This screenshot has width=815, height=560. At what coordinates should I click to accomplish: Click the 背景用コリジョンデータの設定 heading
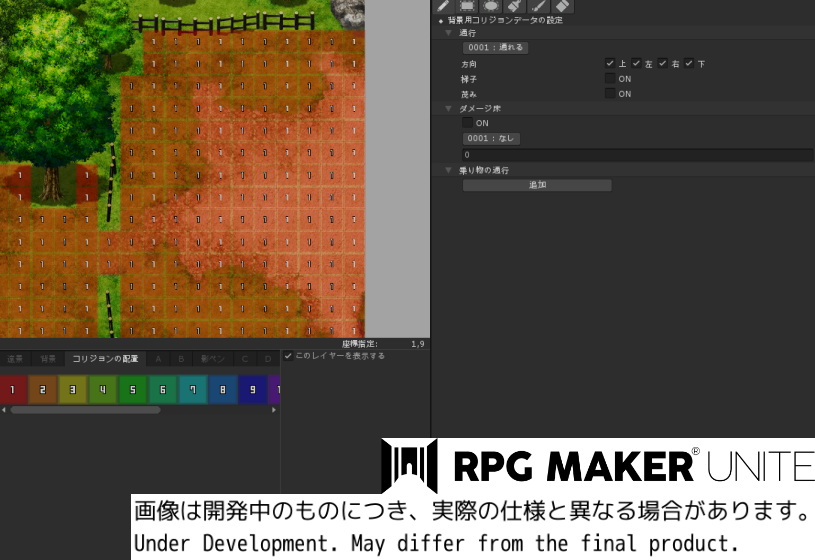[x=505, y=20]
